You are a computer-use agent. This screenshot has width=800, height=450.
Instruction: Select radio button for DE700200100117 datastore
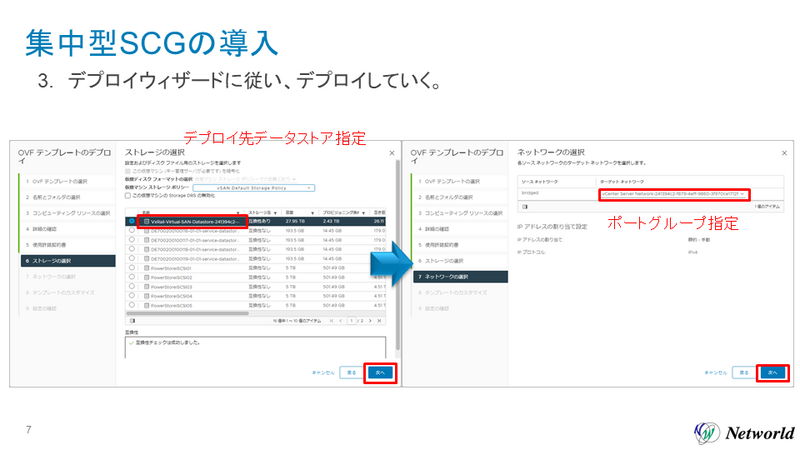click(132, 239)
